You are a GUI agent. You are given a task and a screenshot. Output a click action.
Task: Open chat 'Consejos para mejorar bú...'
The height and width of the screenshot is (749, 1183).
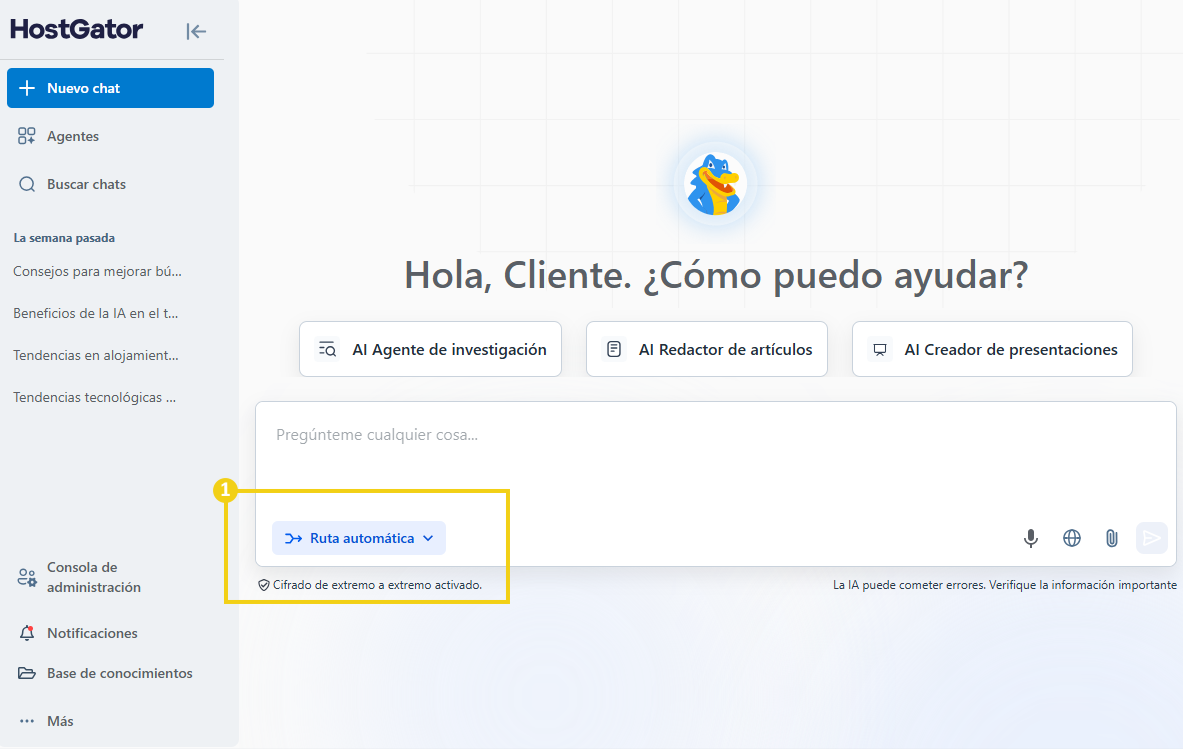click(97, 271)
